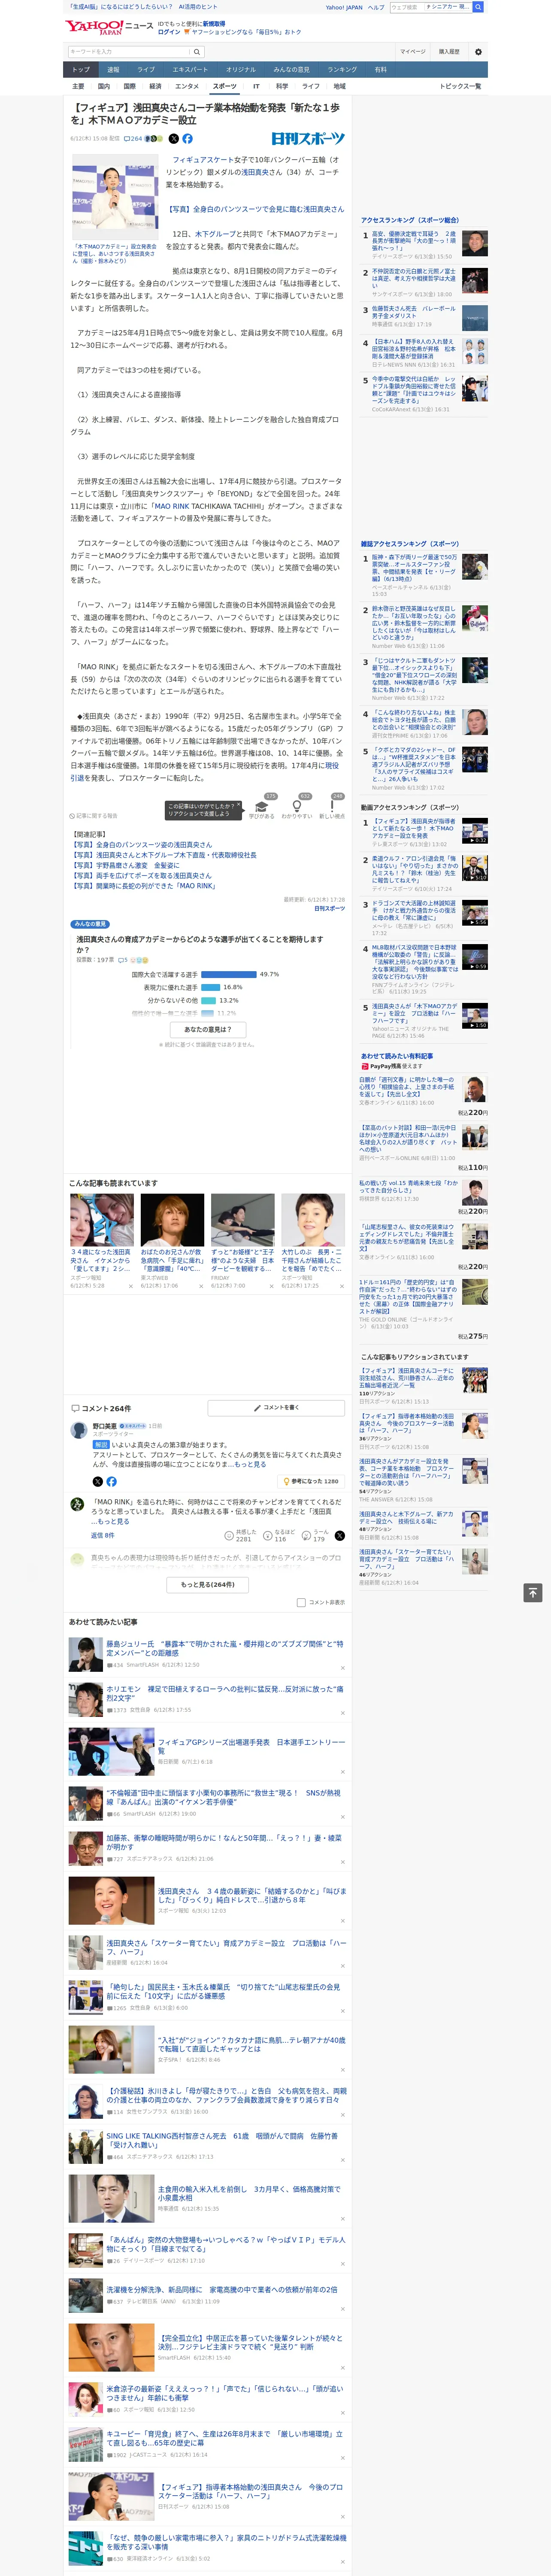Click 記事に関する報告 report icon link
This screenshot has width=551, height=2576.
[x=93, y=816]
